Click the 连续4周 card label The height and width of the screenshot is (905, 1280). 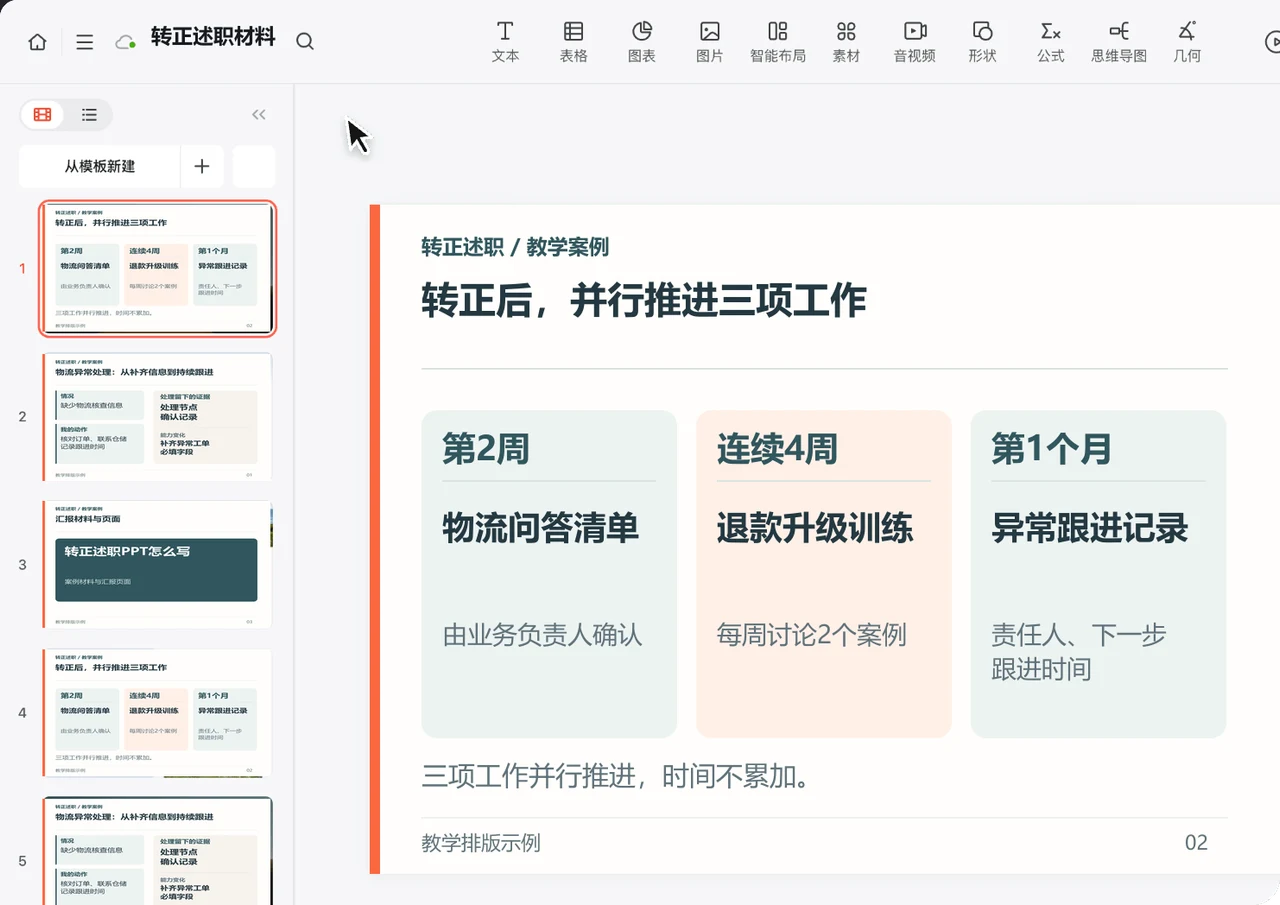point(777,450)
